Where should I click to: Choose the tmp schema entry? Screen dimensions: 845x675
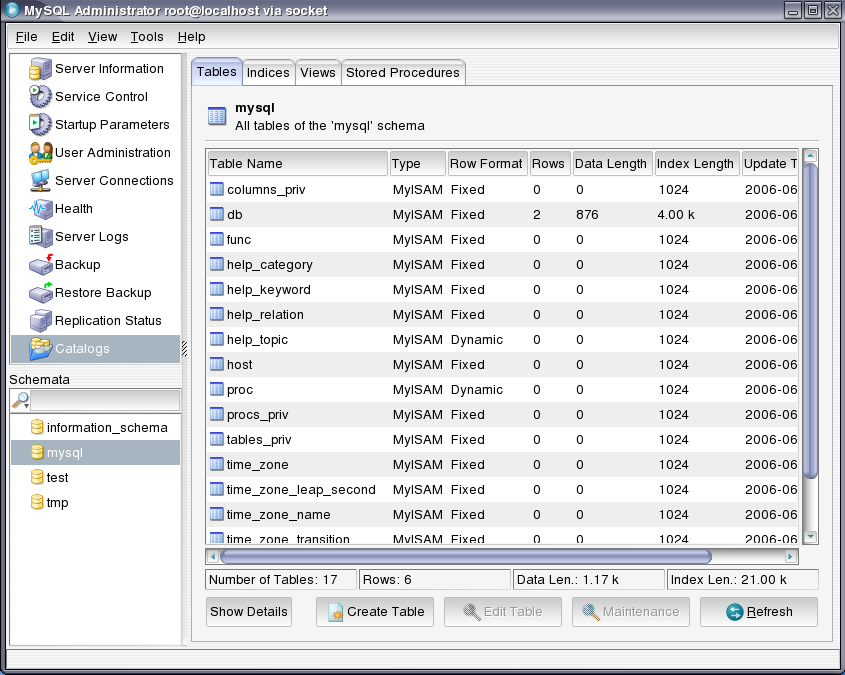pyautogui.click(x=57, y=503)
